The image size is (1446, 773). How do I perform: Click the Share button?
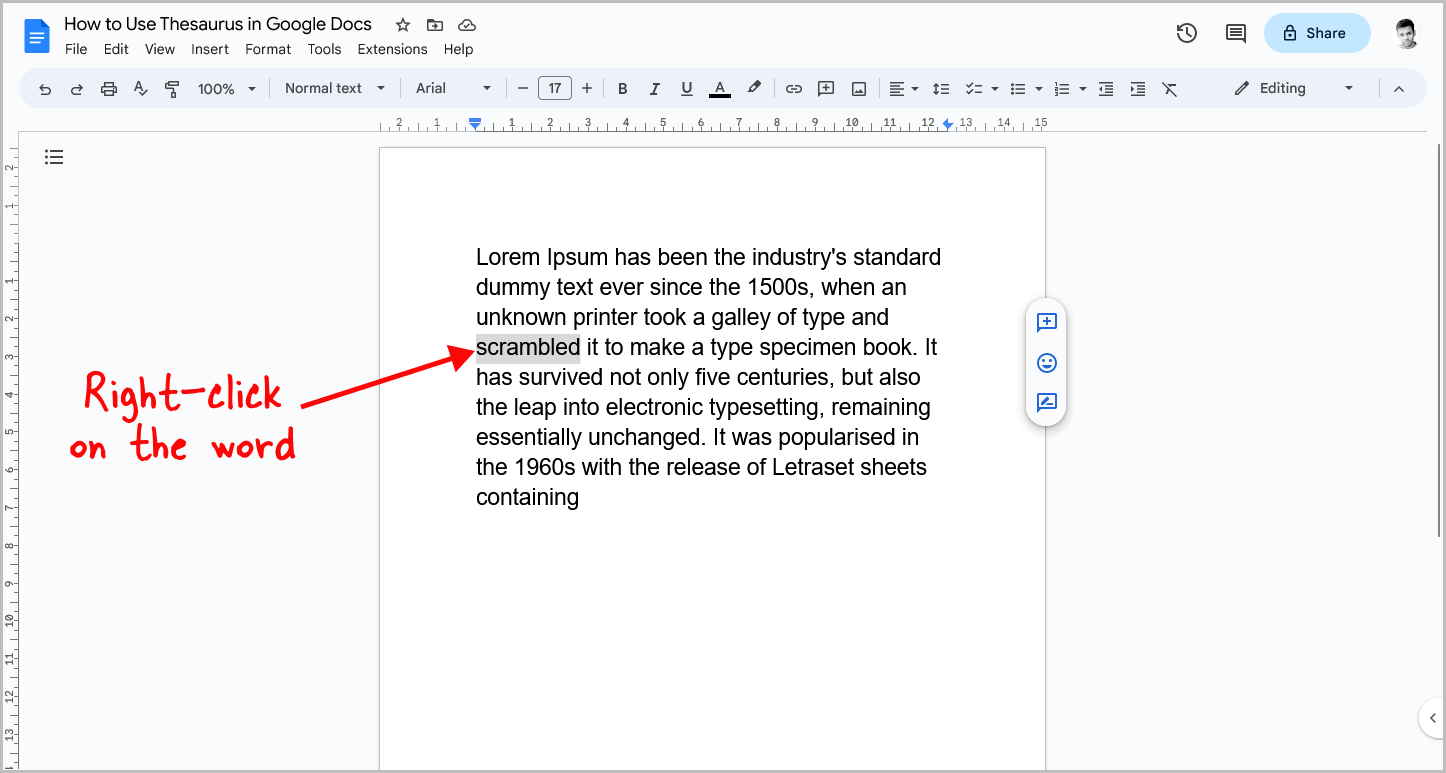click(1317, 32)
